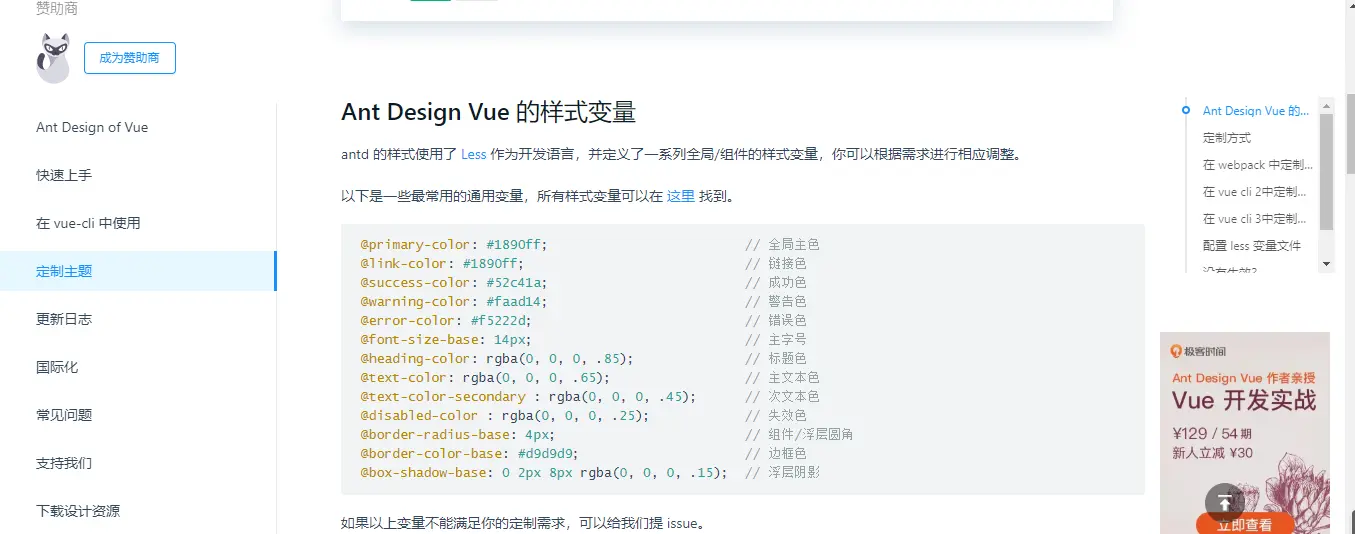Click the @link-color code line
The image size is (1355, 534).
click(x=442, y=264)
